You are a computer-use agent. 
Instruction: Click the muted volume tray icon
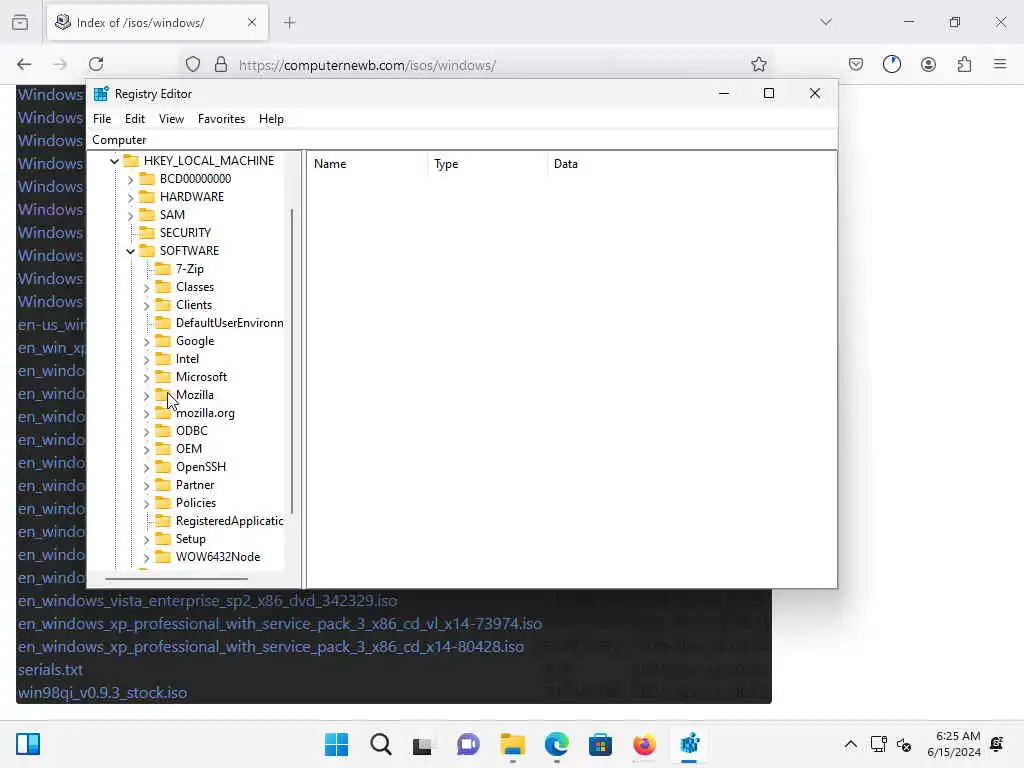pos(904,745)
